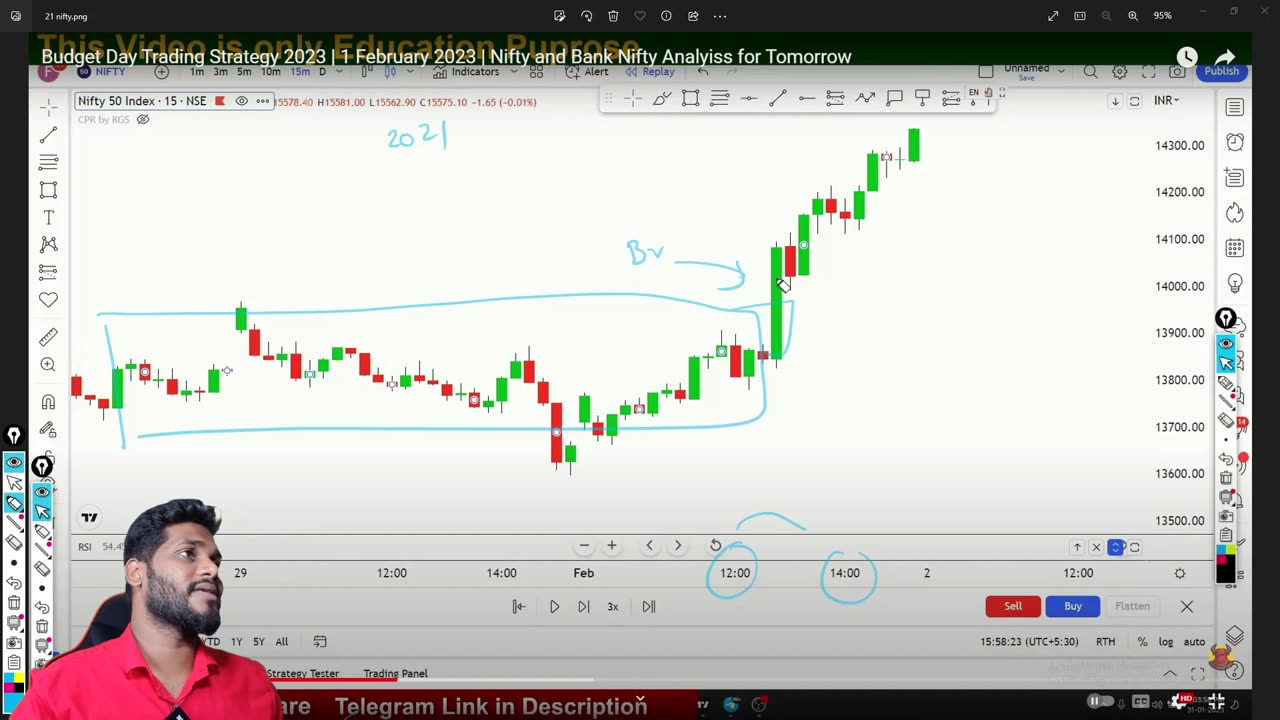Delete the 21 nifty.png image
Screen dimensions: 1280x720
click(x=613, y=16)
